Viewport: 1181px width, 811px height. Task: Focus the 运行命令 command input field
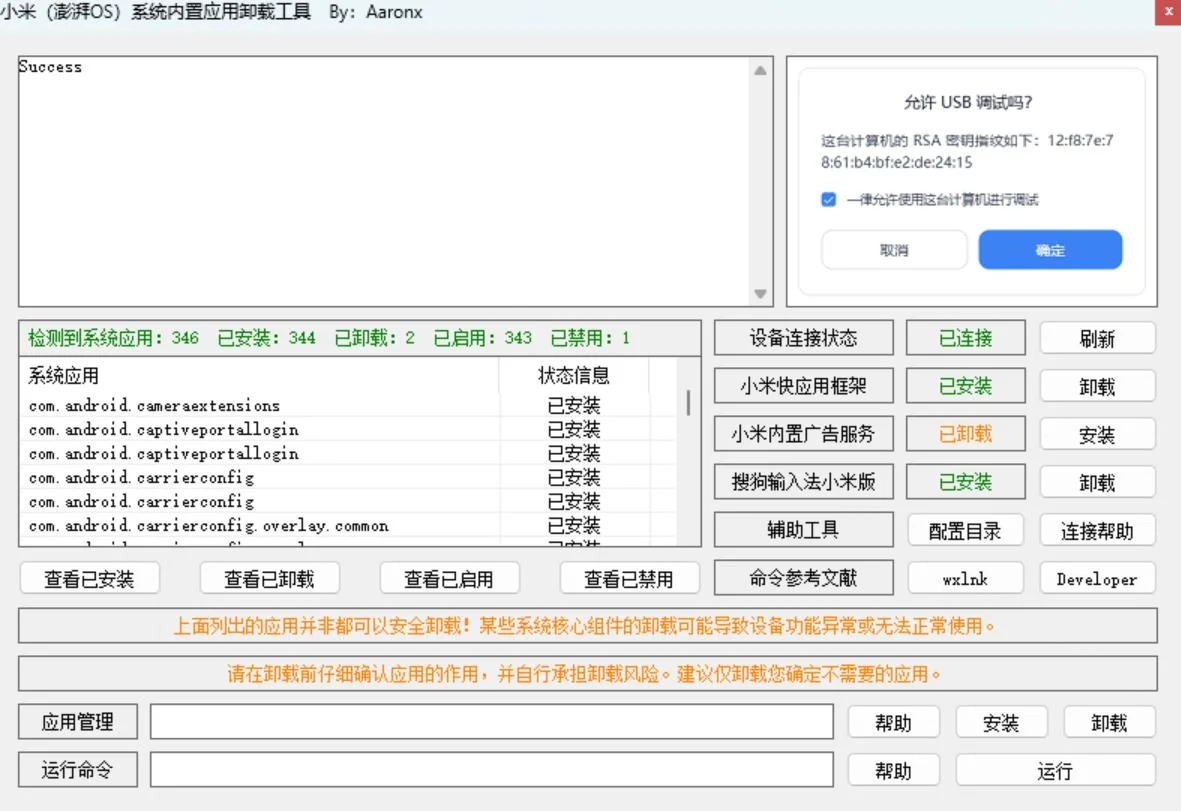(492, 770)
